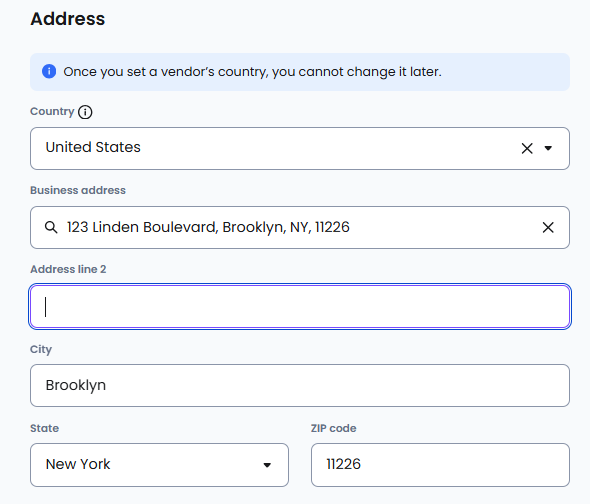The height and width of the screenshot is (504, 590).
Task: Click the ZIP code field 11226
Action: point(440,465)
